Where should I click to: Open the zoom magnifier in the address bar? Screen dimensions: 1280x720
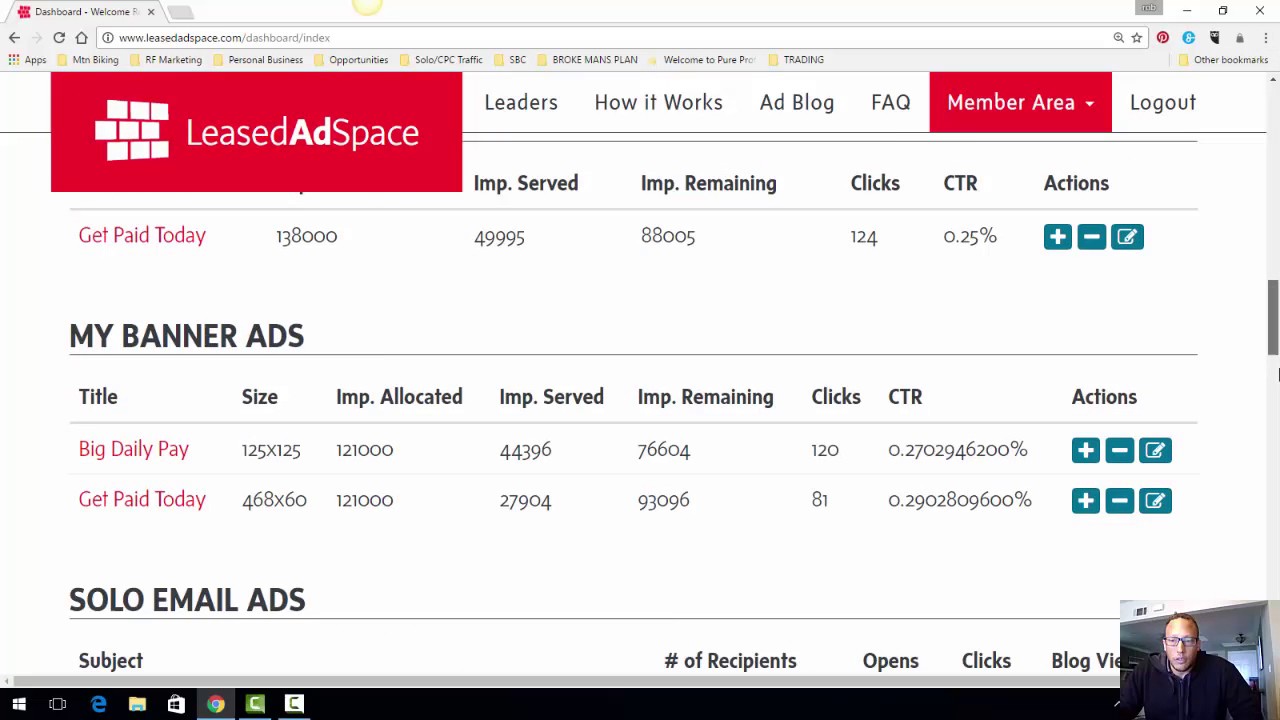1119,38
